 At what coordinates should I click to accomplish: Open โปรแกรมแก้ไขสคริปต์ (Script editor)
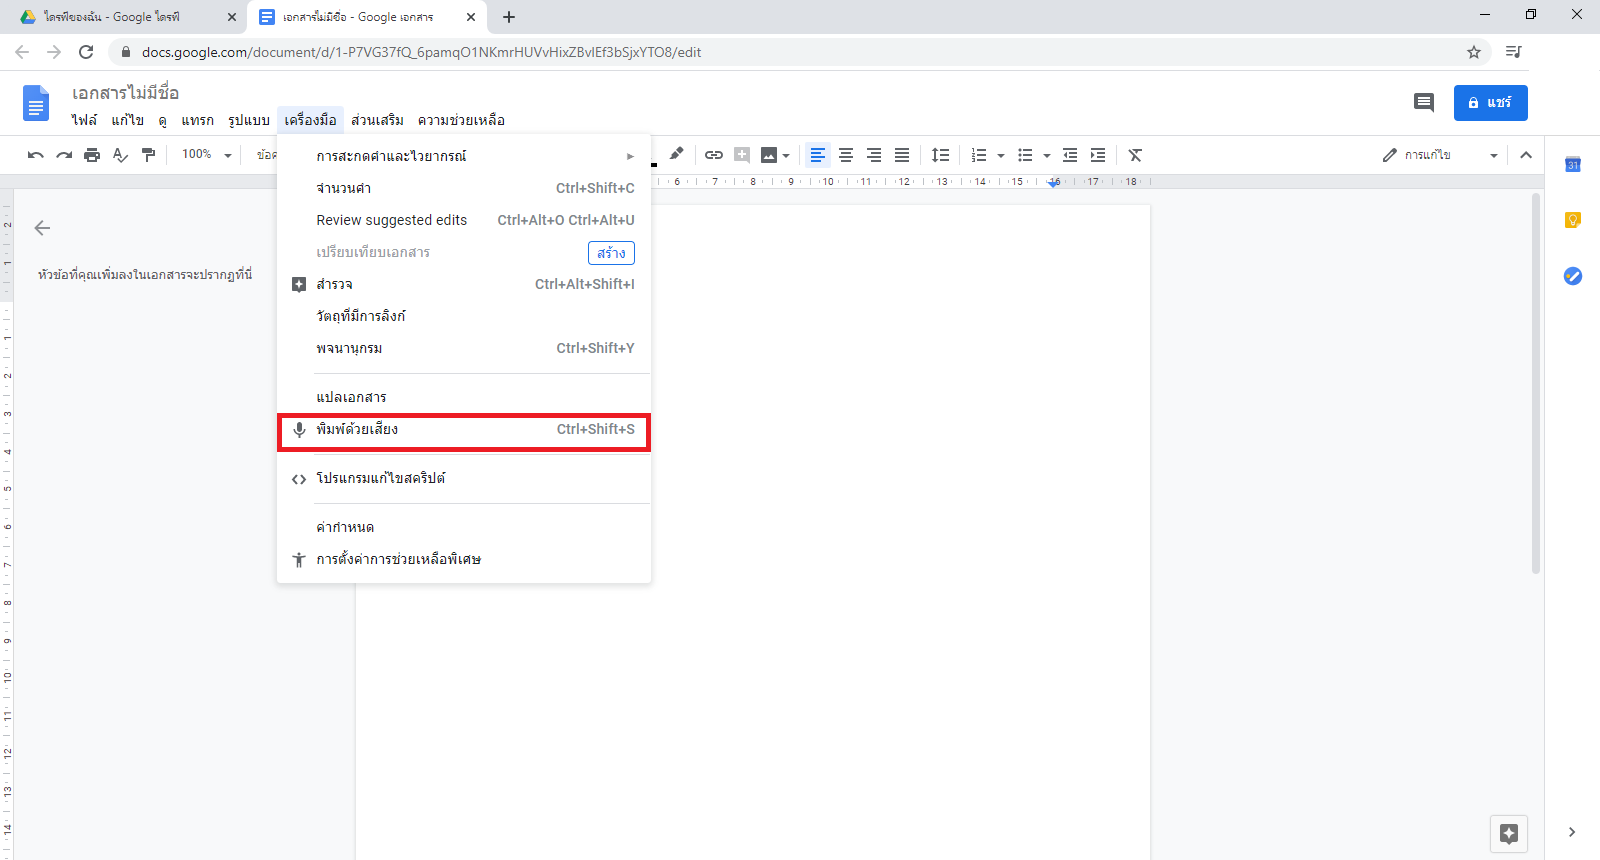point(464,478)
